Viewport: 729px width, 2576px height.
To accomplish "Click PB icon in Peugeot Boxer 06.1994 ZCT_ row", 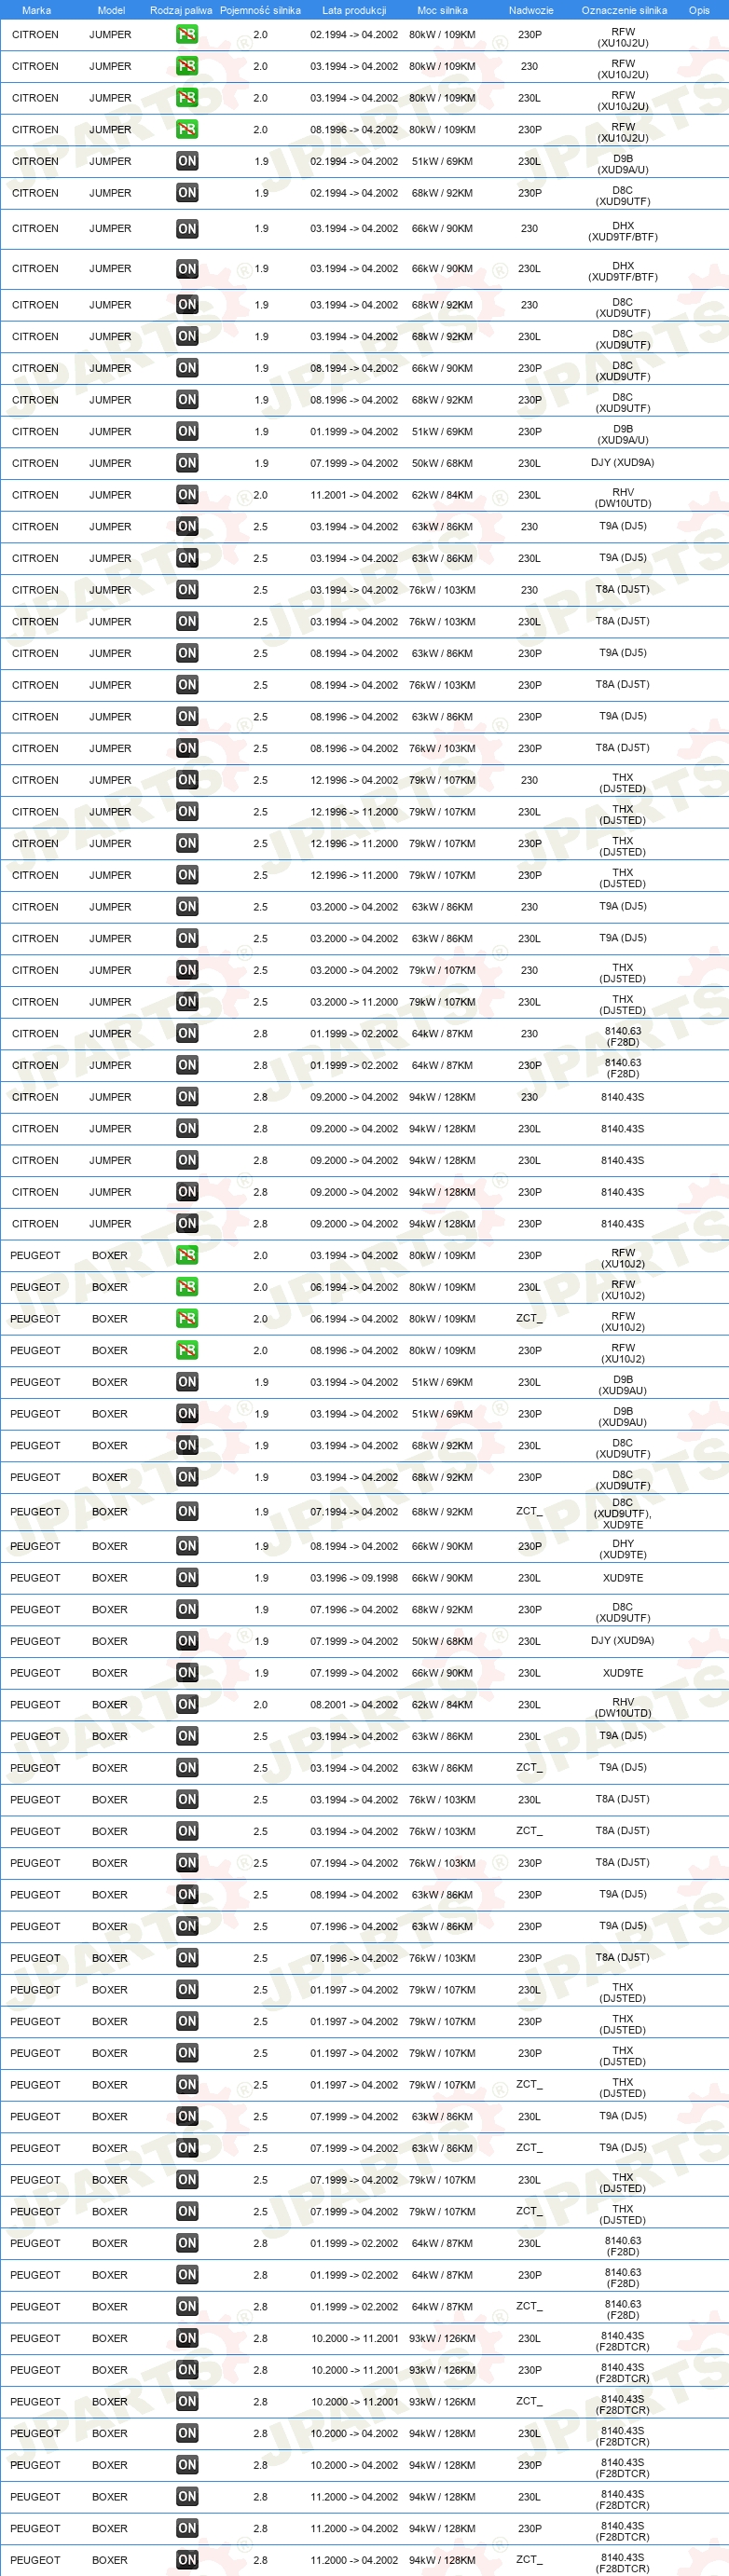I will tap(187, 1319).
